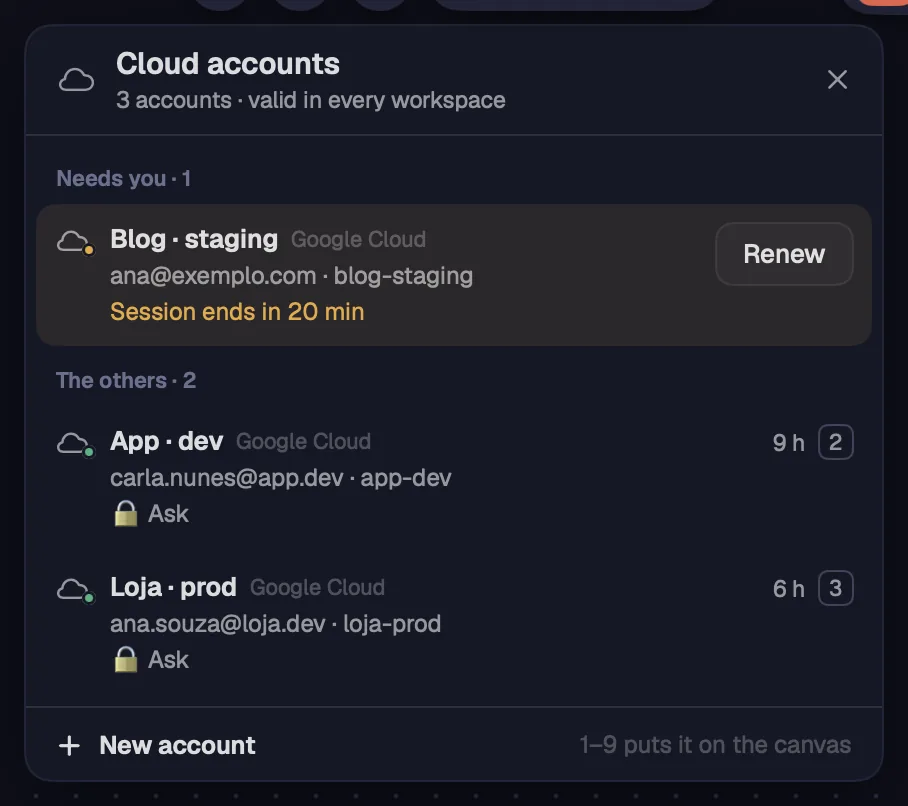
Task: Click The others · 2 section header
Action: click(126, 380)
